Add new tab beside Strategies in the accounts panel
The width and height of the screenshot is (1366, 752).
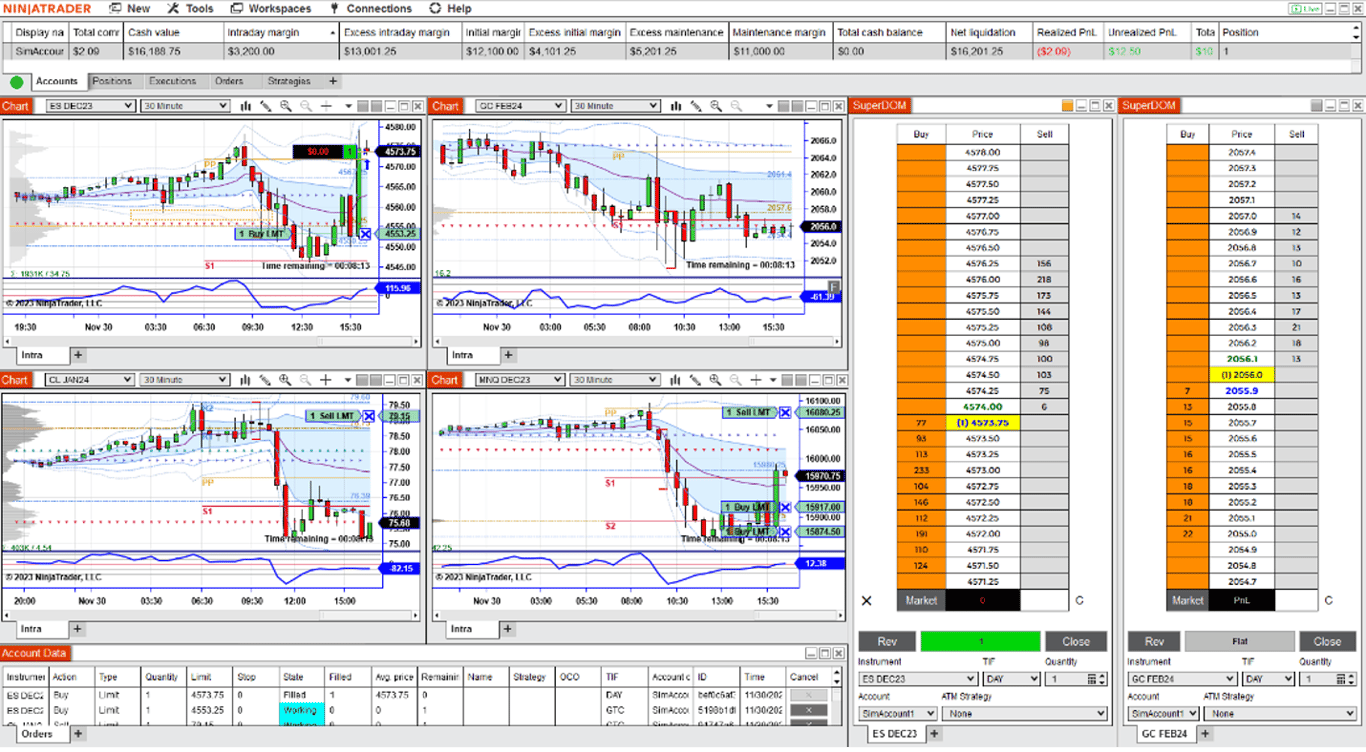(333, 82)
